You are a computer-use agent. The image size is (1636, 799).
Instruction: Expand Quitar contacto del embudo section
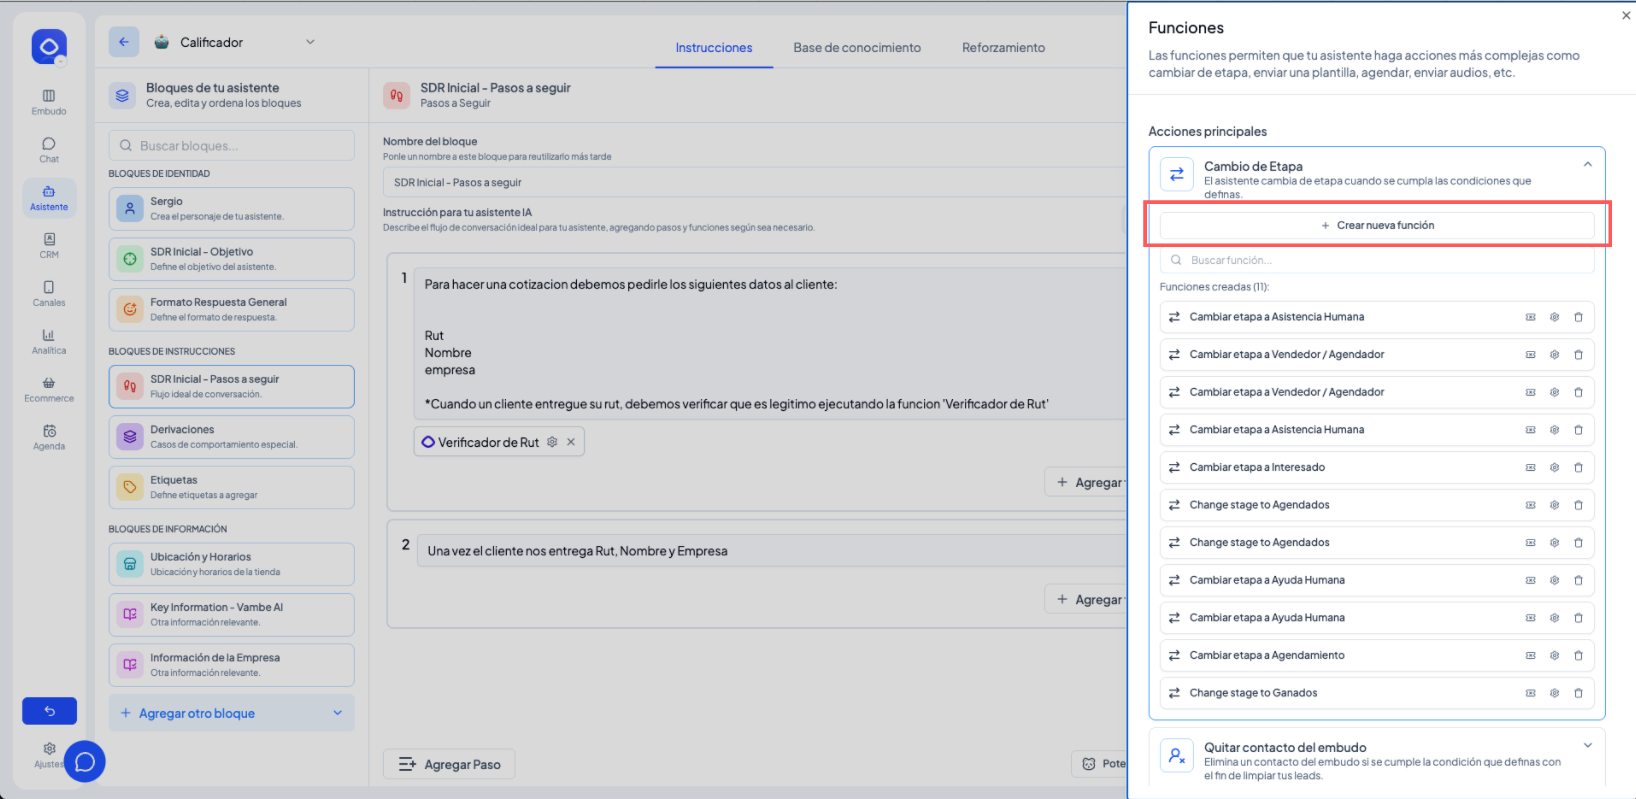[1587, 746]
